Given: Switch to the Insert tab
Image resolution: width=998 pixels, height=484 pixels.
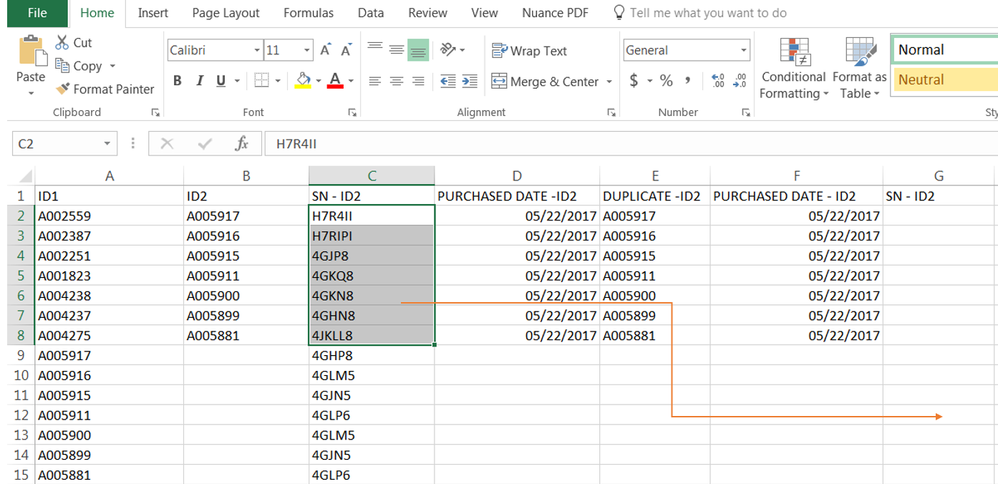Looking at the screenshot, I should [x=153, y=13].
